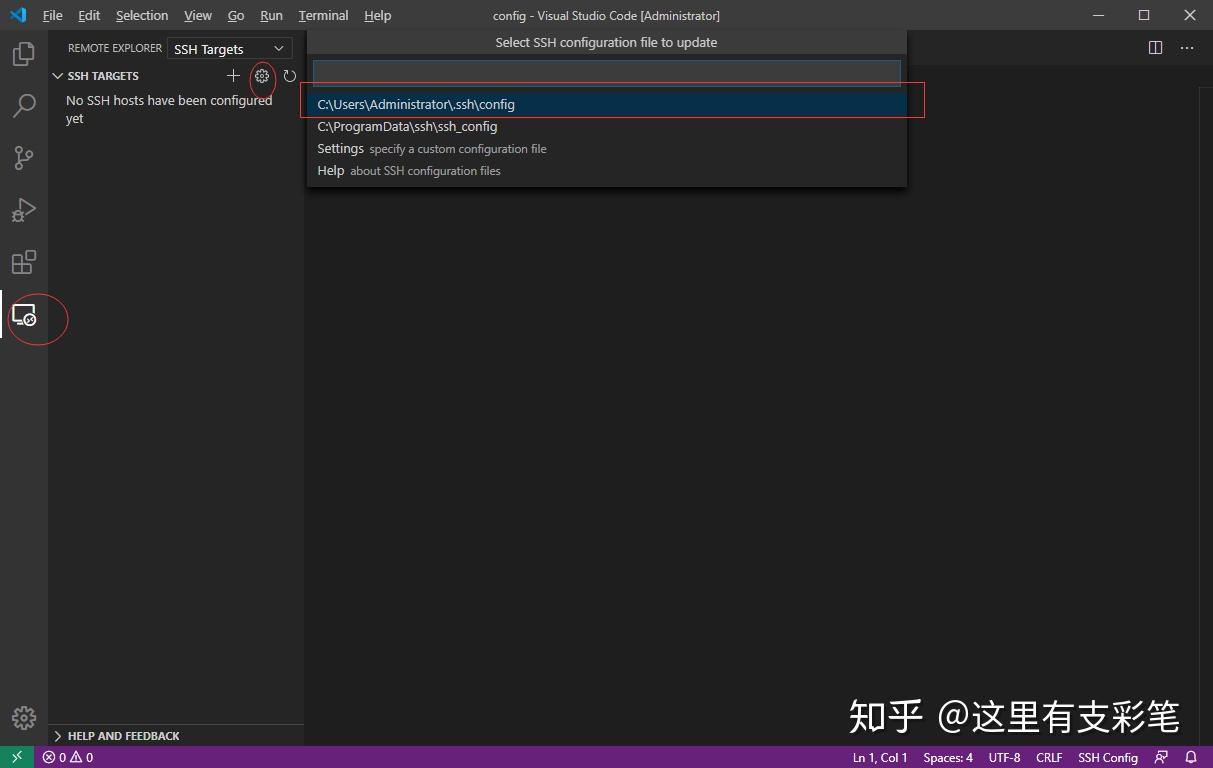
Task: Click the Manage gear in the activity bar
Action: click(23, 717)
